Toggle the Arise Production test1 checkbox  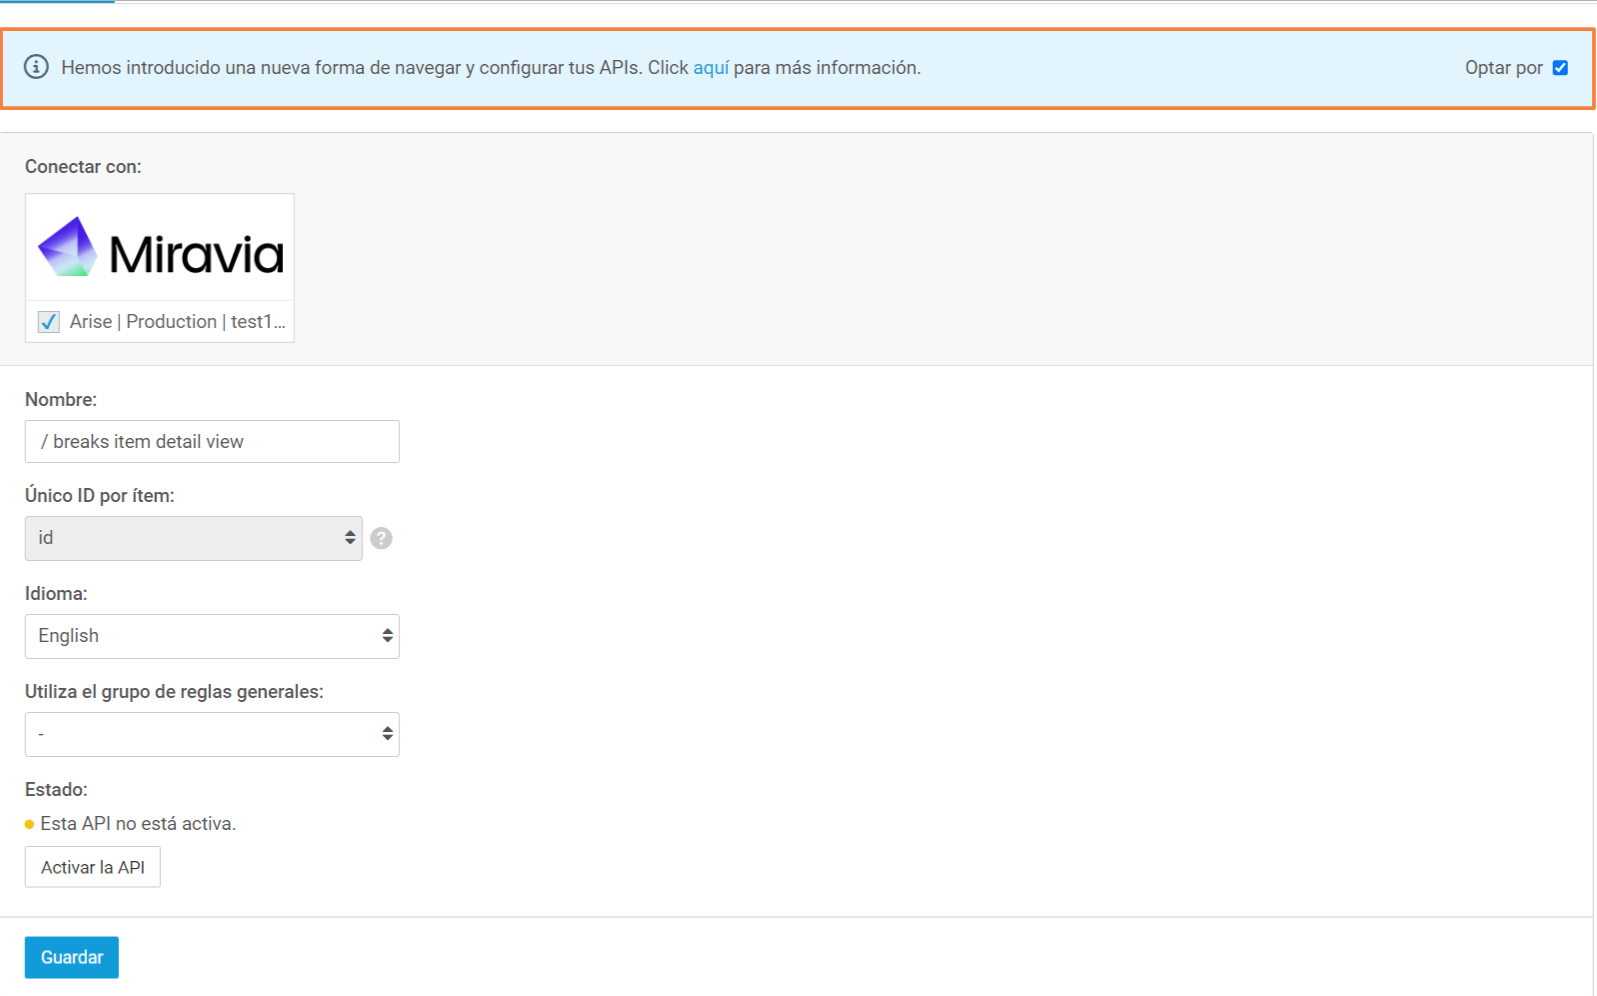pos(48,322)
